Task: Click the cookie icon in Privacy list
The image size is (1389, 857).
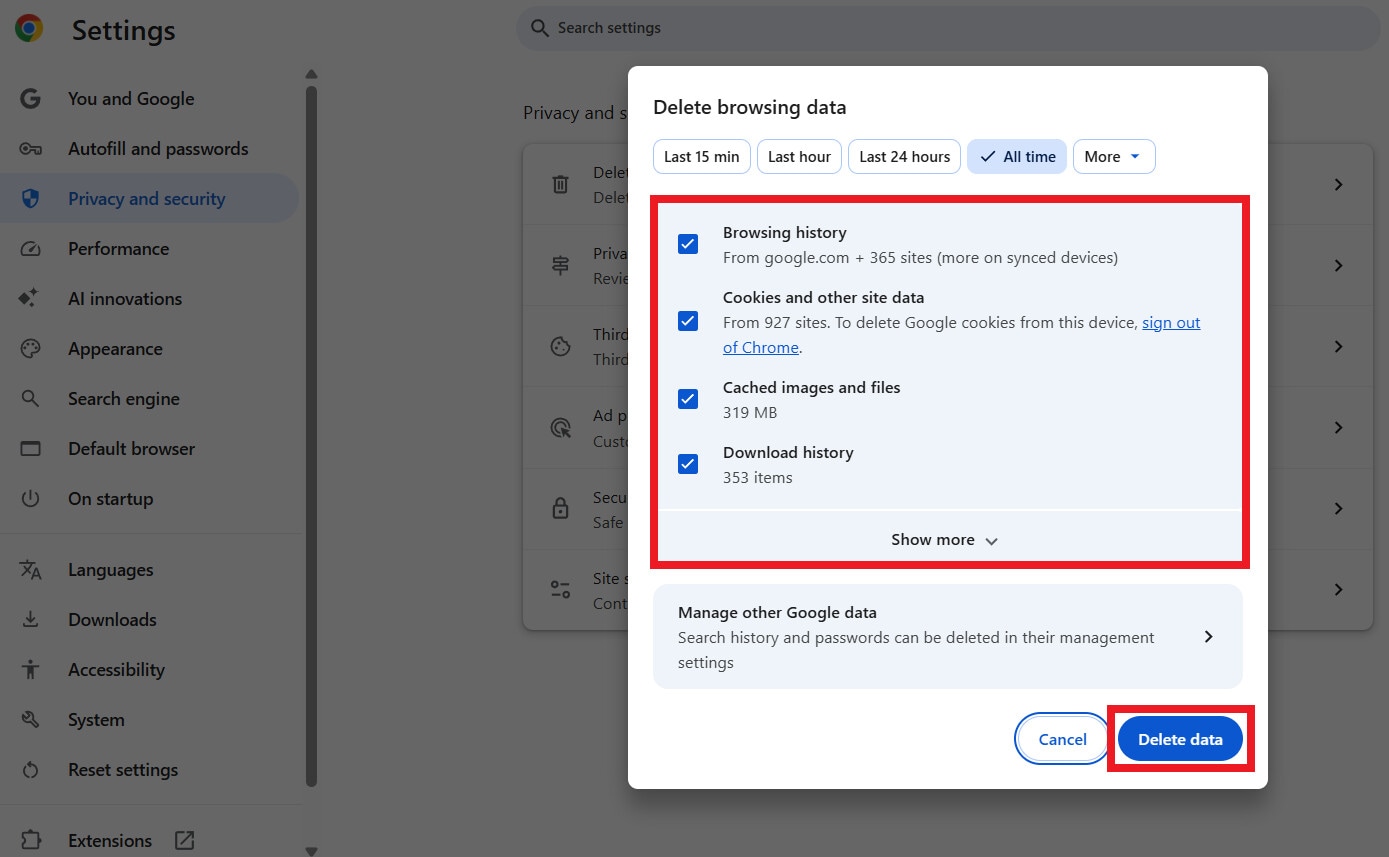Action: [560, 347]
